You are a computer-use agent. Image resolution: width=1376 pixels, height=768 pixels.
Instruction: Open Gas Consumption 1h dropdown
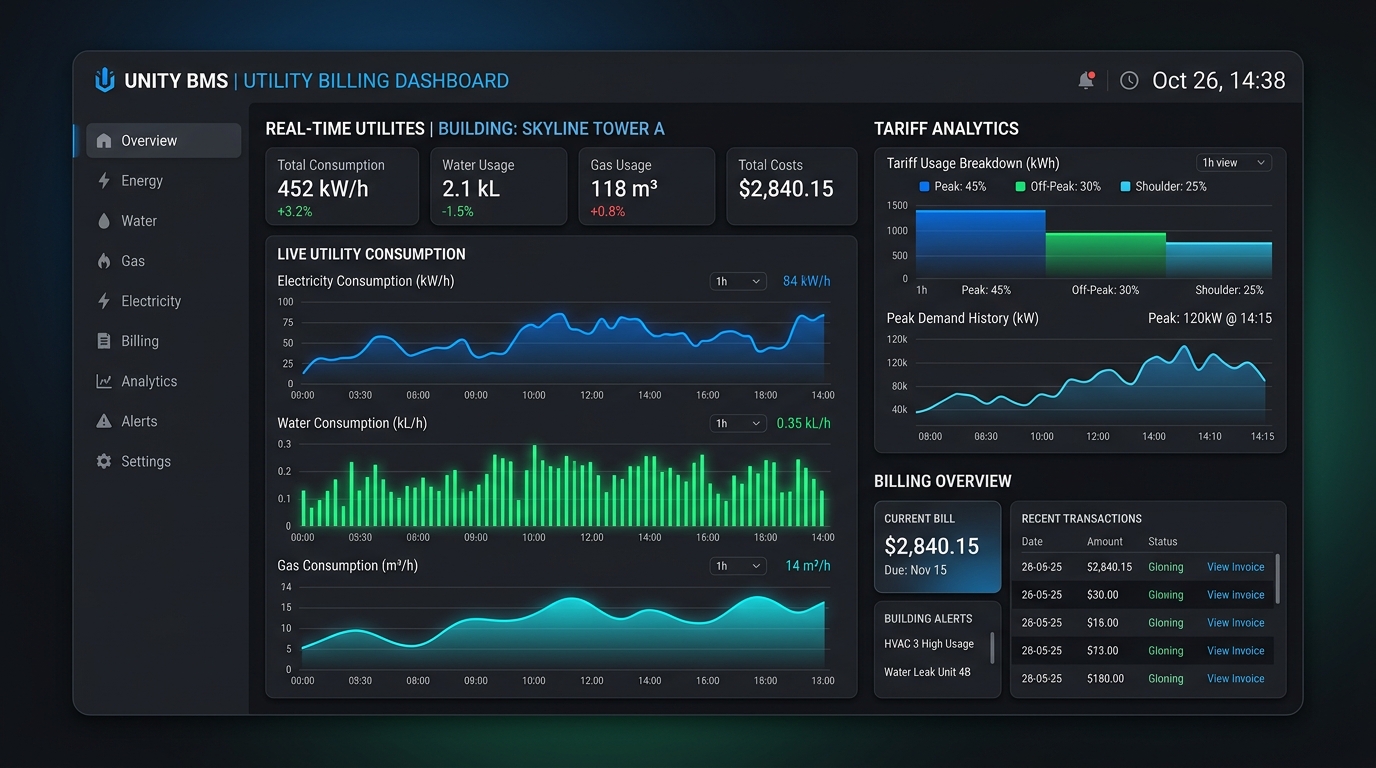point(738,566)
